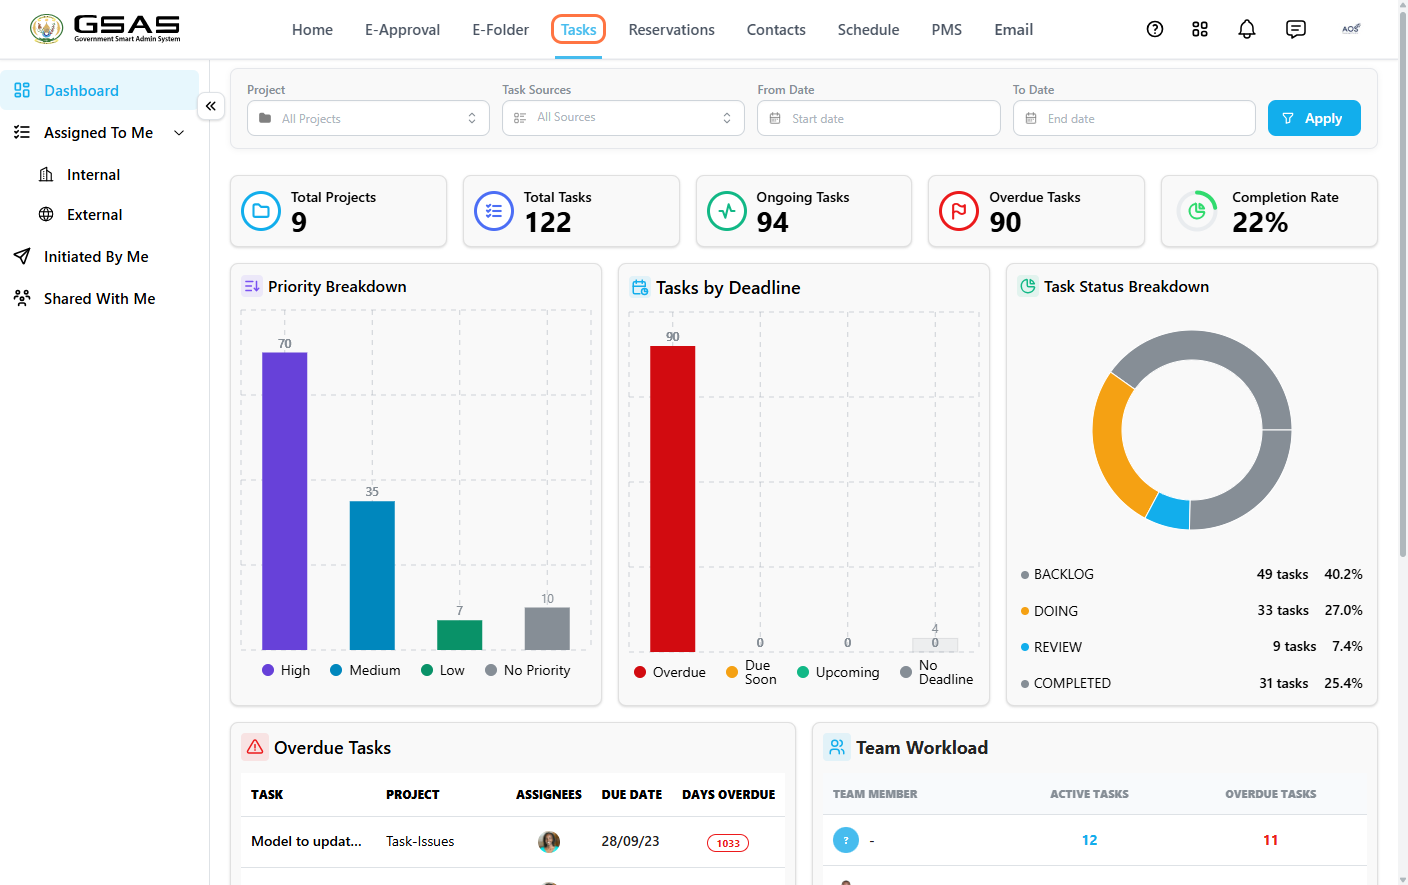This screenshot has height=885, width=1408.
Task: Open the apps grid icon
Action: click(1200, 29)
